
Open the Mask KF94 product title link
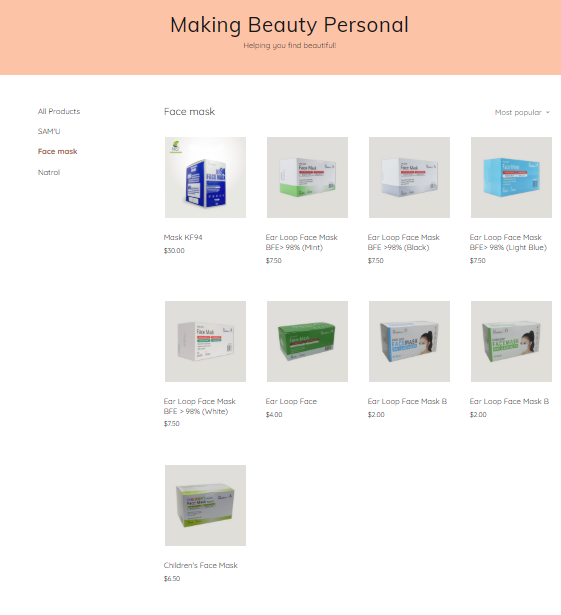(x=183, y=237)
